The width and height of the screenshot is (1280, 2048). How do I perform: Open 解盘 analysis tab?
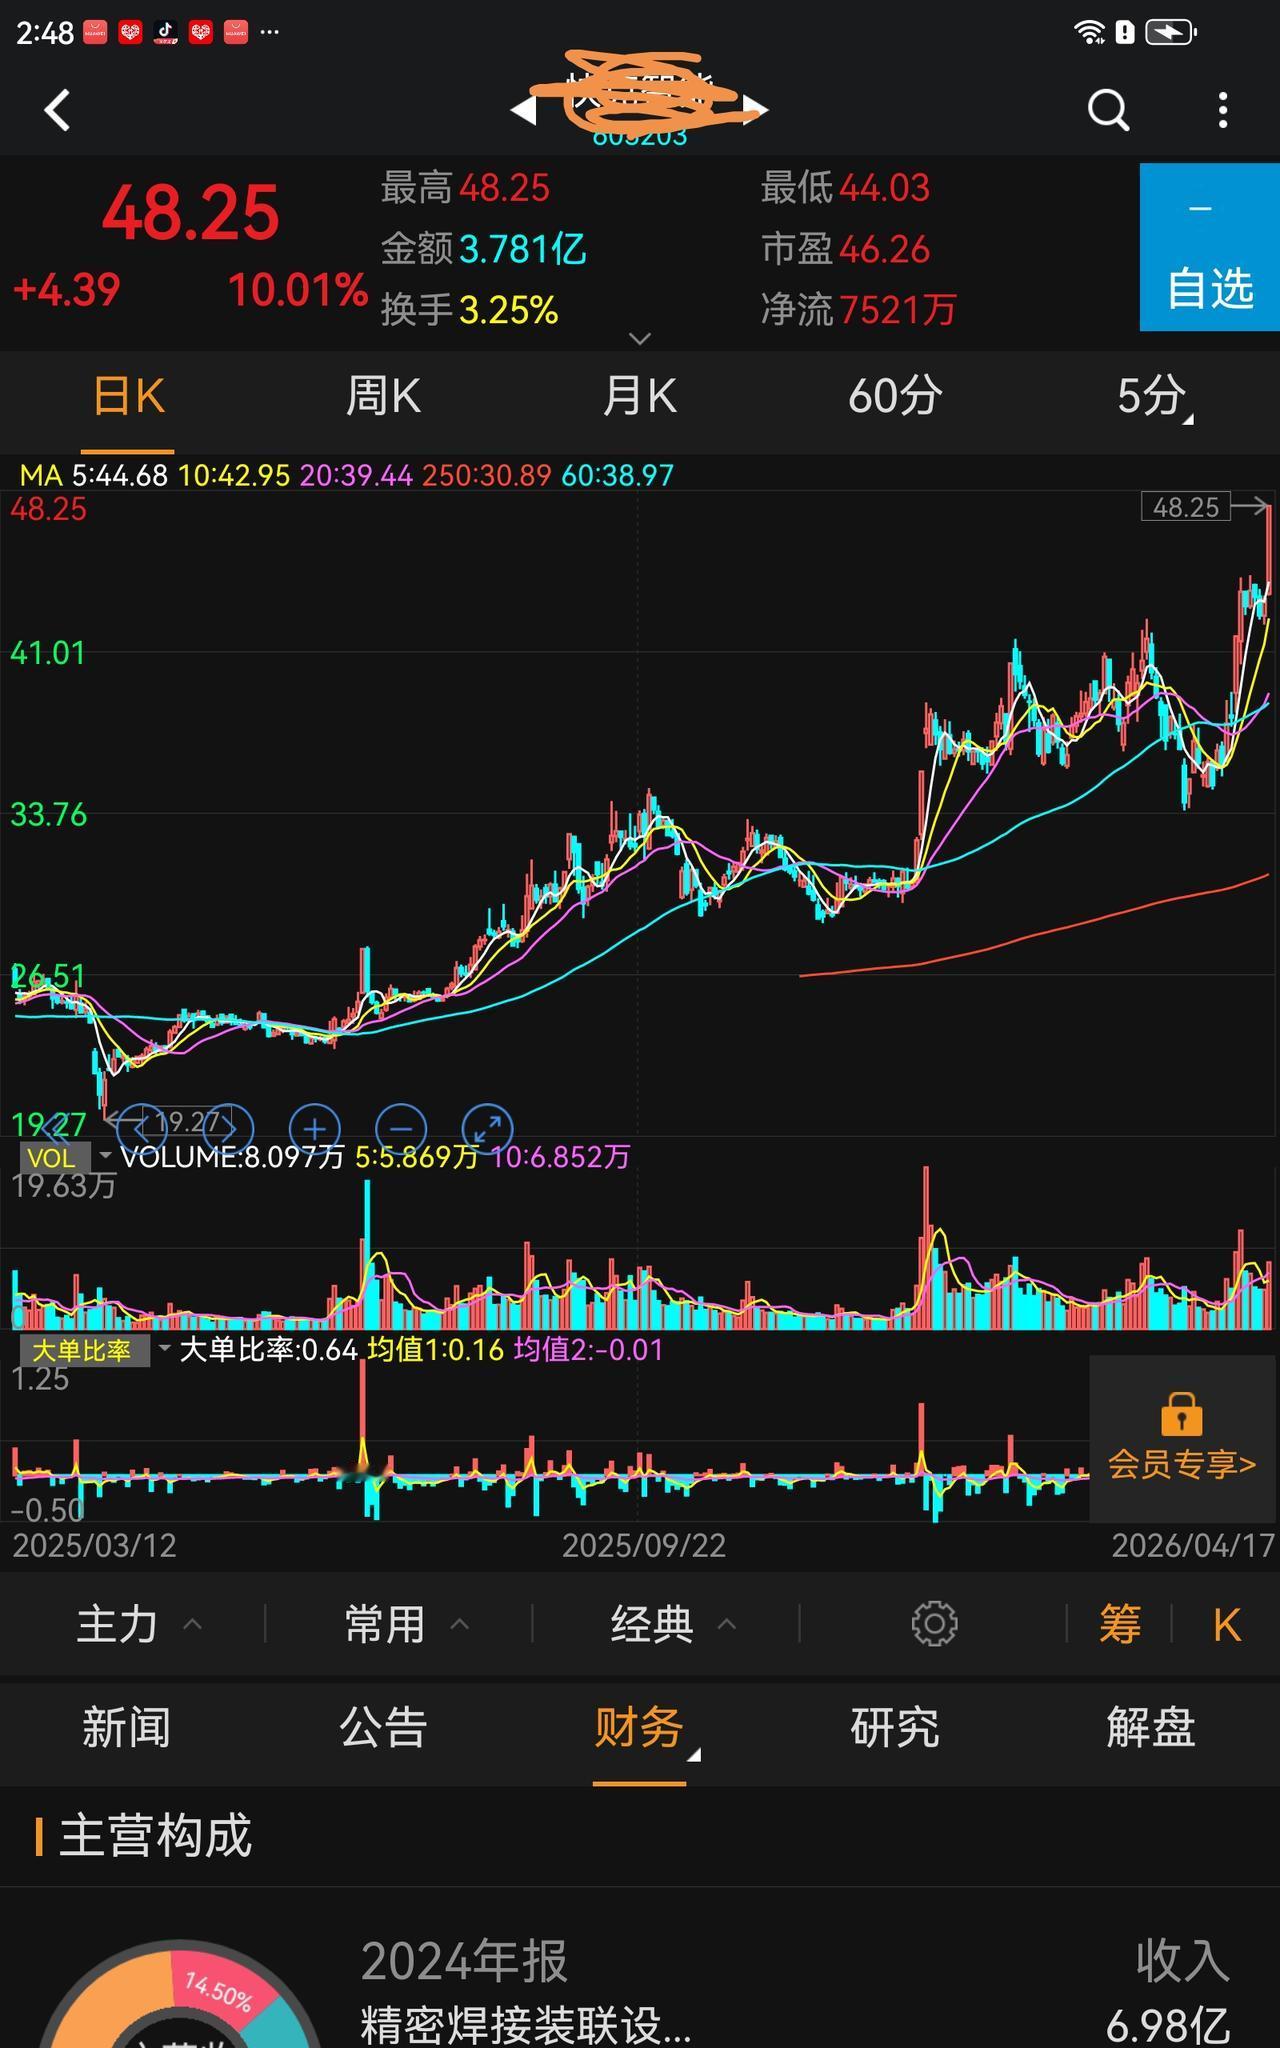pyautogui.click(x=1151, y=1727)
